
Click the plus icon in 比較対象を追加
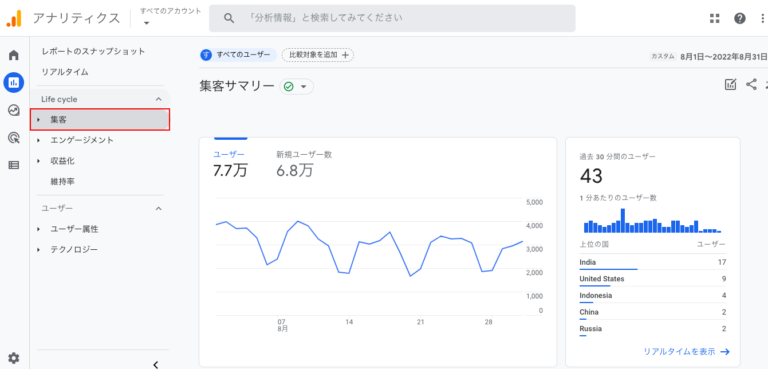click(x=345, y=55)
